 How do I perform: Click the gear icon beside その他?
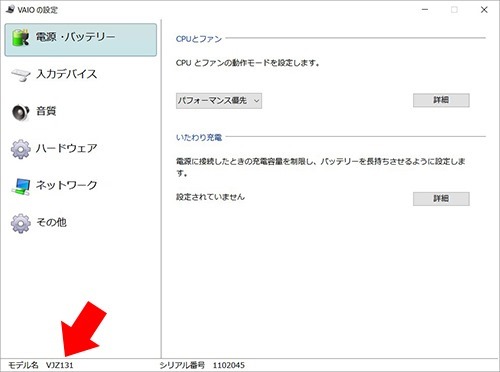pos(21,223)
